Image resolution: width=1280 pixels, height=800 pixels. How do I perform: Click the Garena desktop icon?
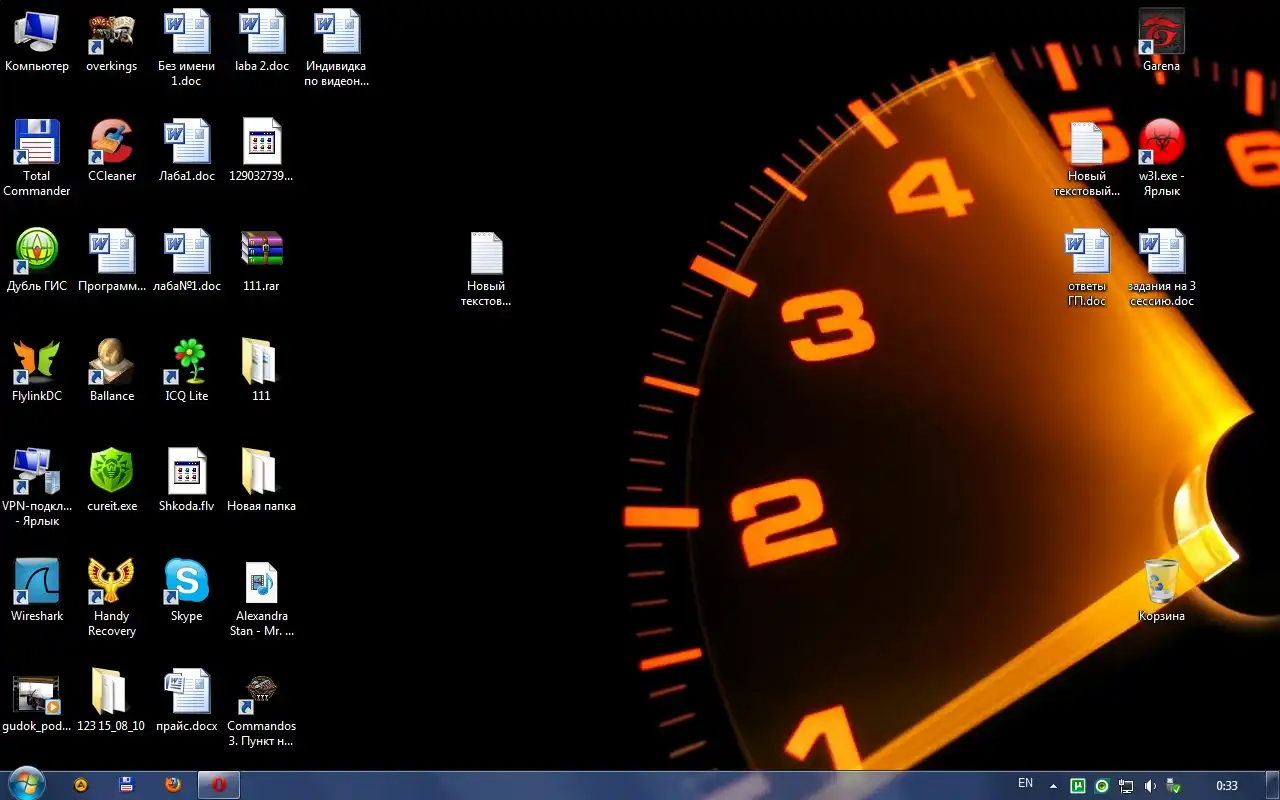tap(1161, 32)
